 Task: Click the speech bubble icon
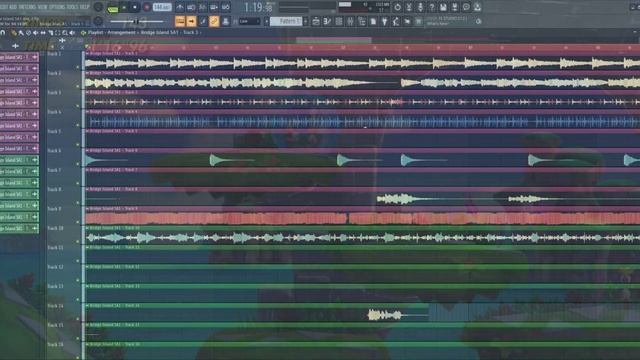coord(466,7)
